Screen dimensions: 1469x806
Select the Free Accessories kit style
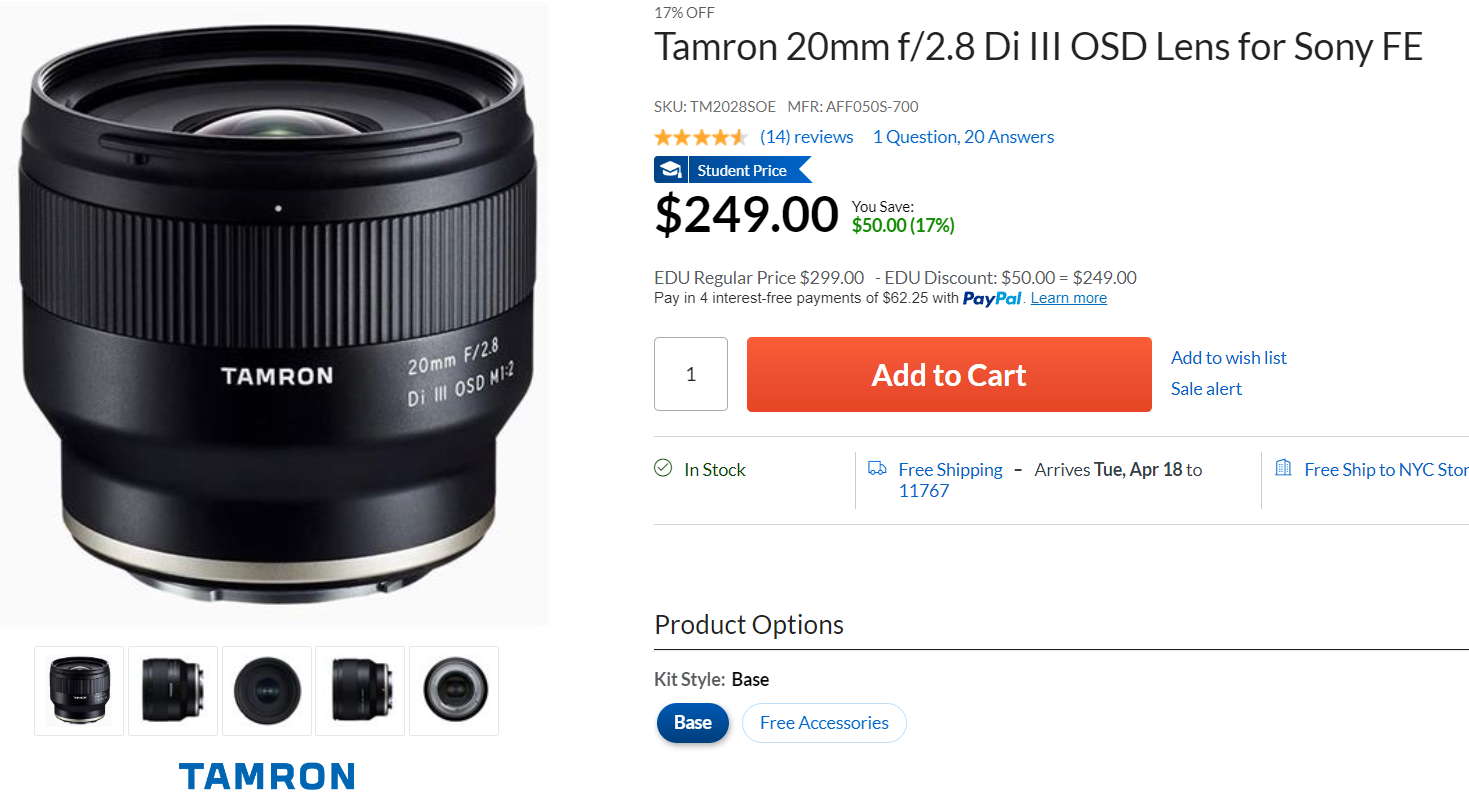pyautogui.click(x=824, y=723)
